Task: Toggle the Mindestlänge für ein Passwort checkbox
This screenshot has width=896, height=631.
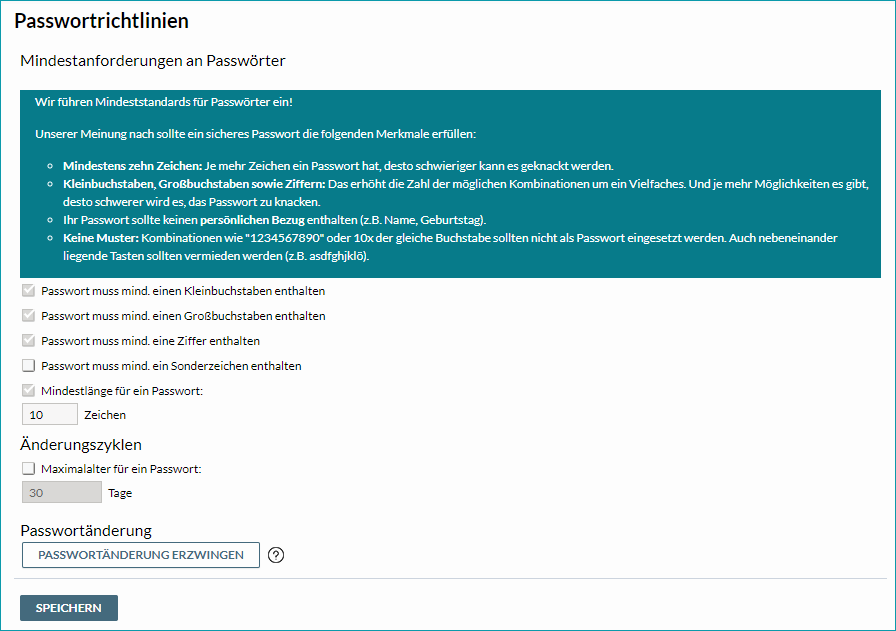Action: coord(29,391)
